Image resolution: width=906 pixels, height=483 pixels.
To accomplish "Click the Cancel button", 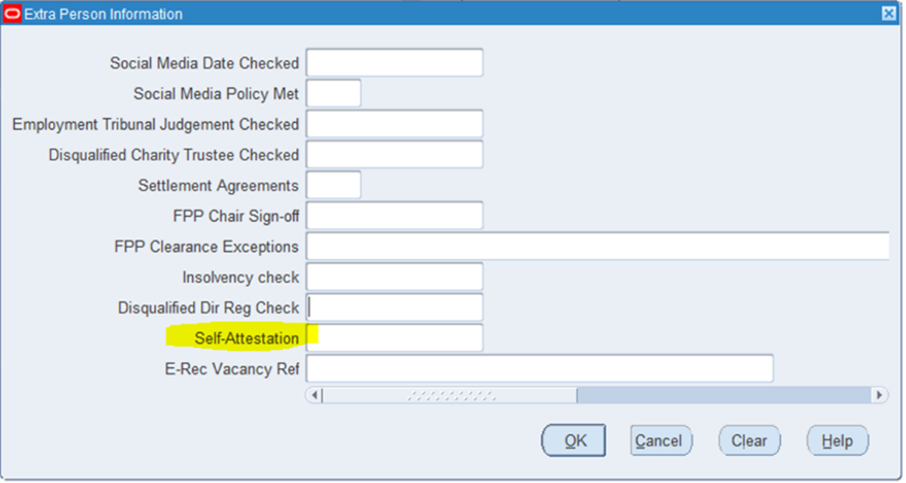I will point(661,441).
